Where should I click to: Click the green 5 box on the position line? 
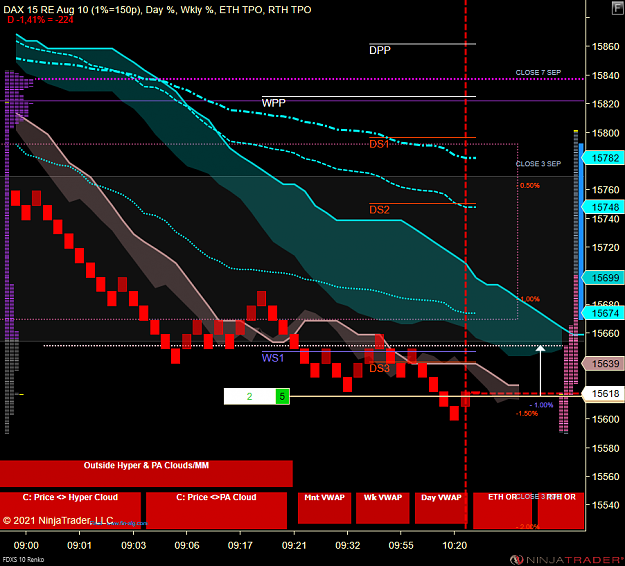pyautogui.click(x=282, y=397)
